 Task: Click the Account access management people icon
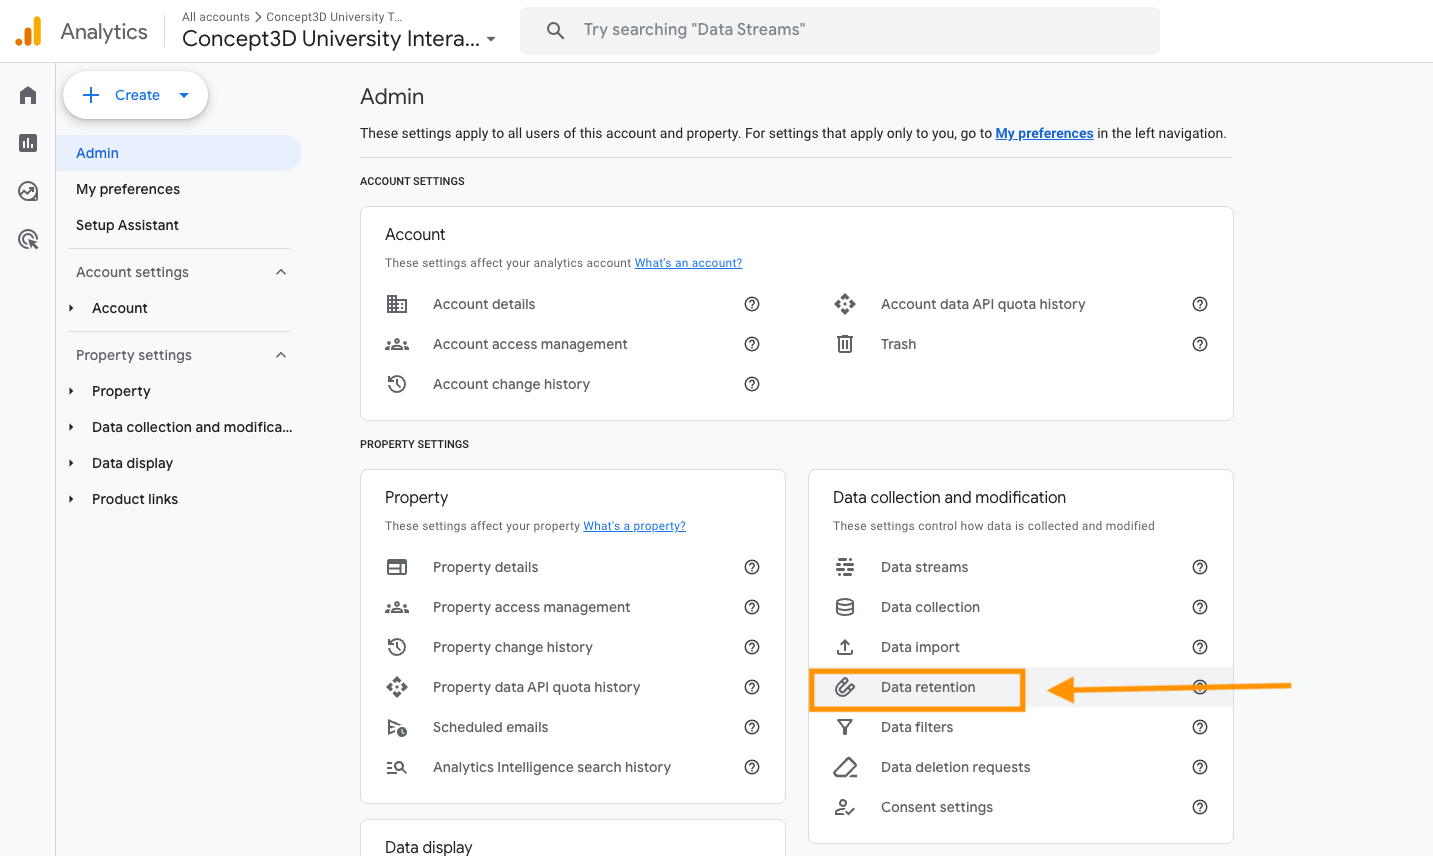point(397,344)
